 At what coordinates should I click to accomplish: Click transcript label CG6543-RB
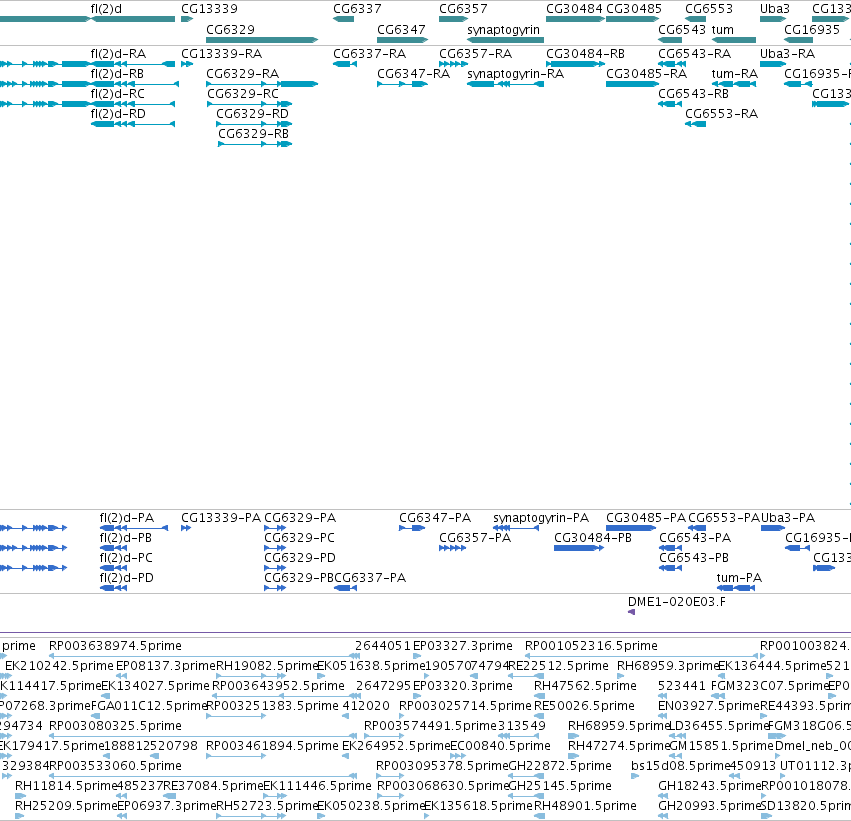[x=694, y=94]
